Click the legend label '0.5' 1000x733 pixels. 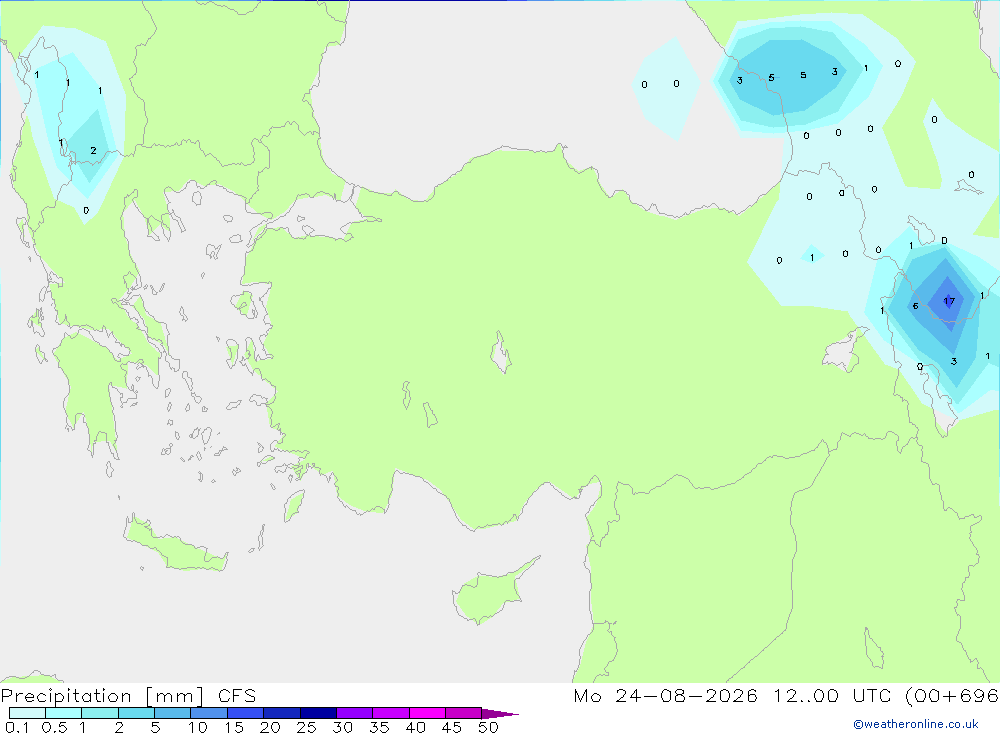(x=54, y=727)
